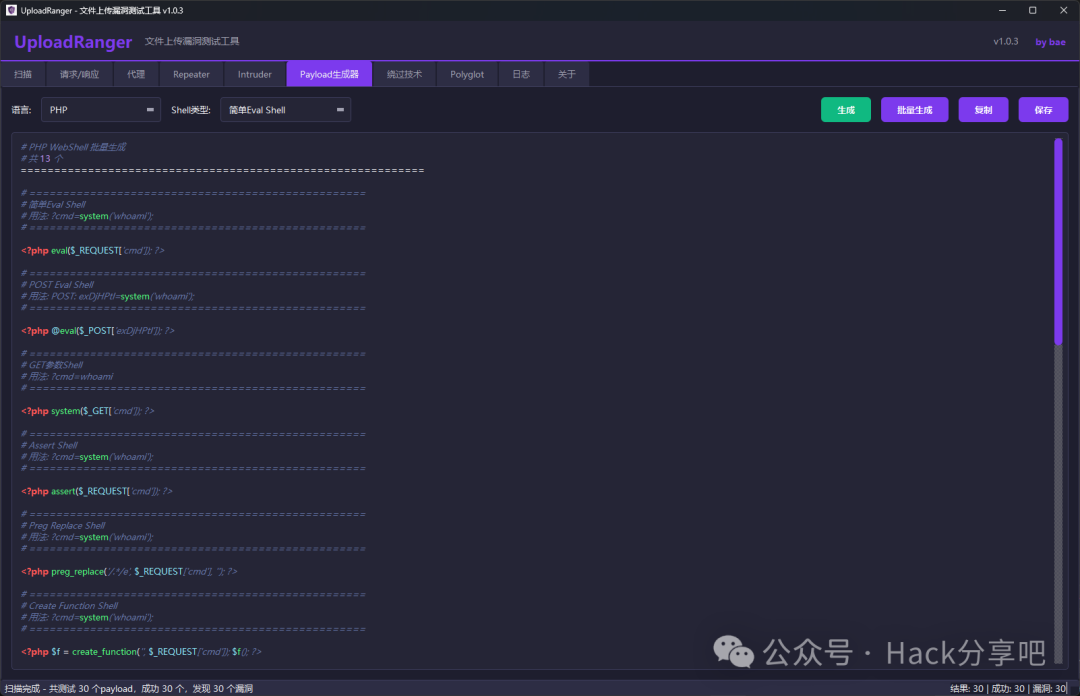Open the 日志 tab
1080x696 pixels.
(521, 74)
